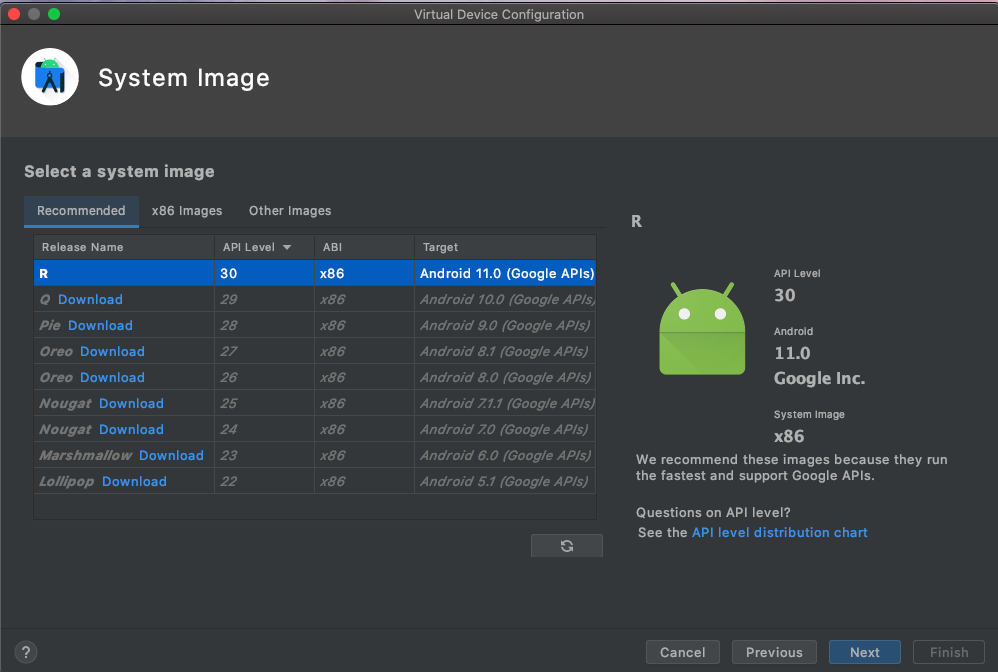Download the Pie system image

pos(103,325)
